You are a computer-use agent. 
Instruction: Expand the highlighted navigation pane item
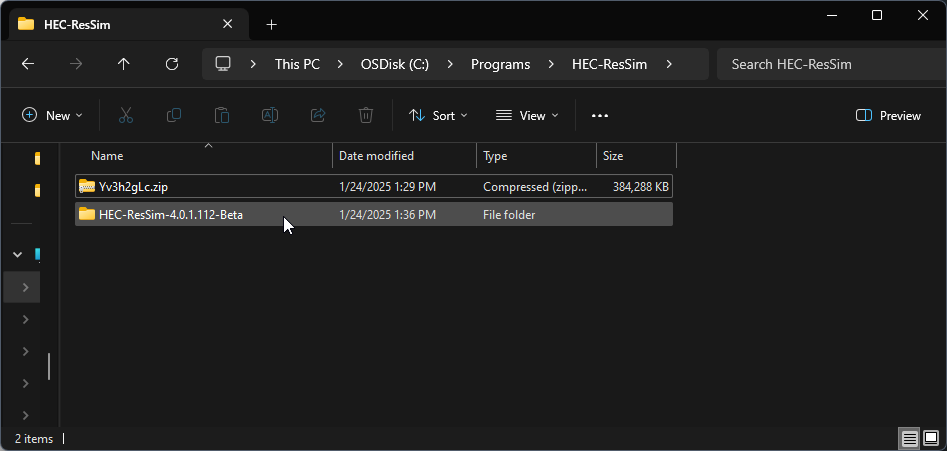(25, 287)
